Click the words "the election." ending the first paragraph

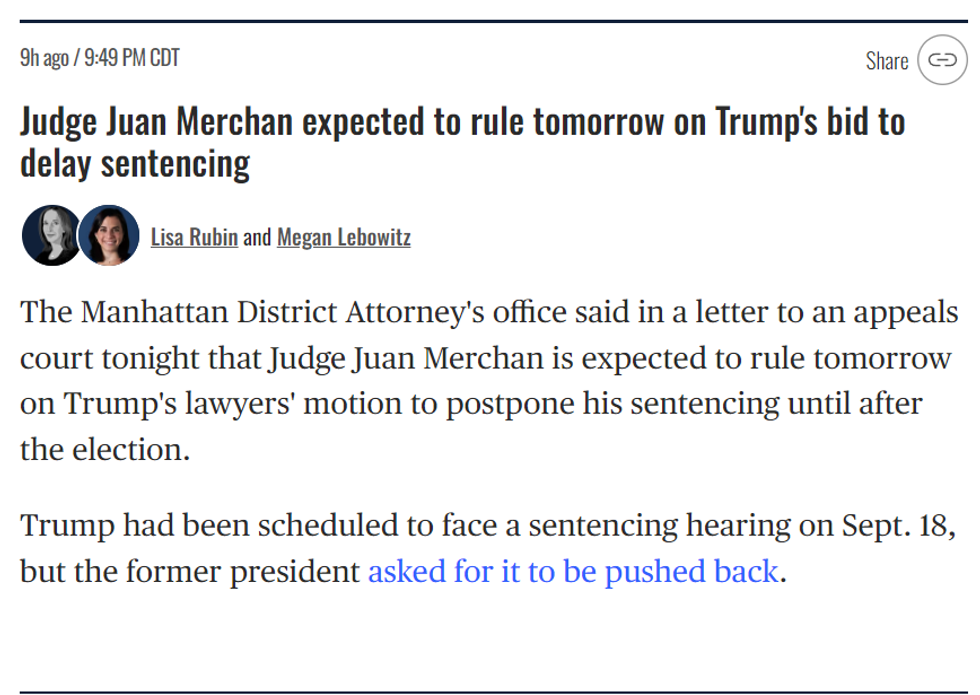coord(104,449)
